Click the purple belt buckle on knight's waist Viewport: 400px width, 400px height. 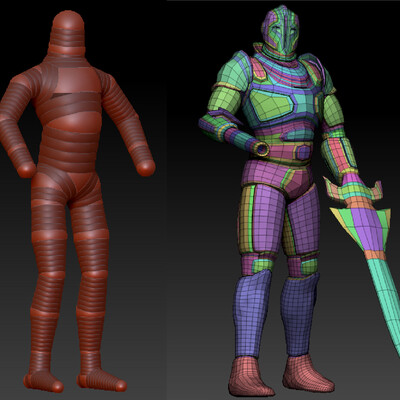coord(303,152)
